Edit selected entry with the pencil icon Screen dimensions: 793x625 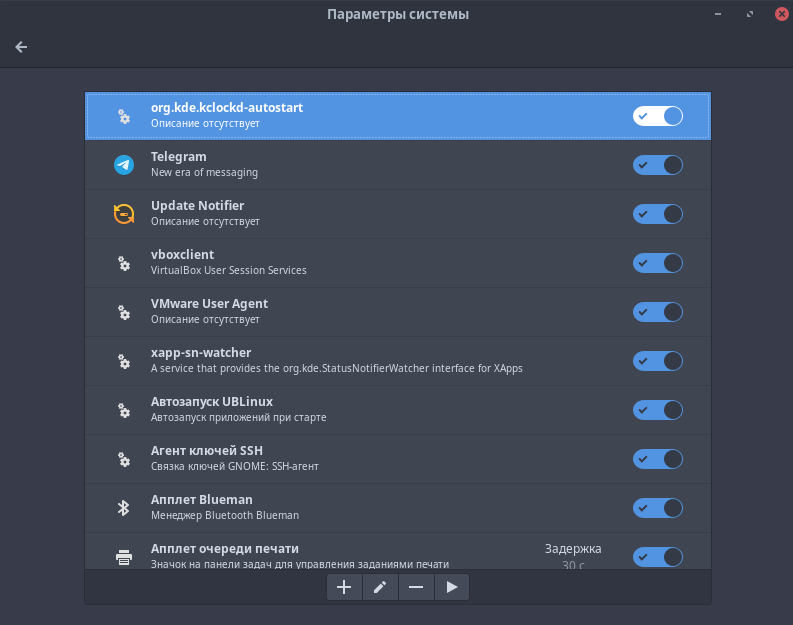(380, 587)
